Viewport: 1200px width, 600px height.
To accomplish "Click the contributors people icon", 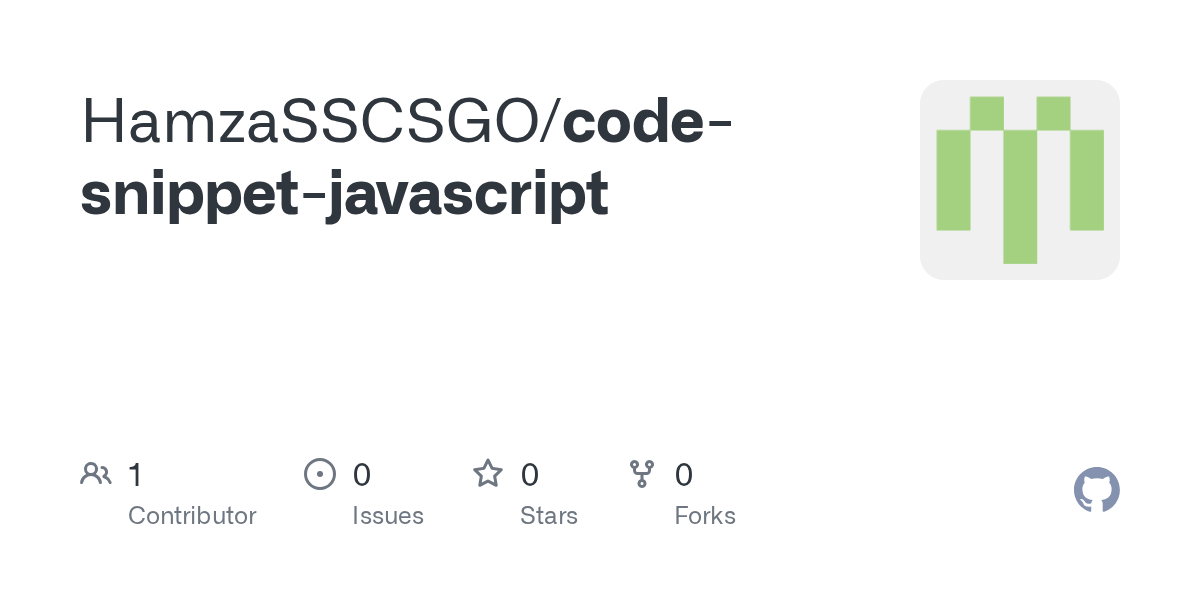I will tap(96, 474).
